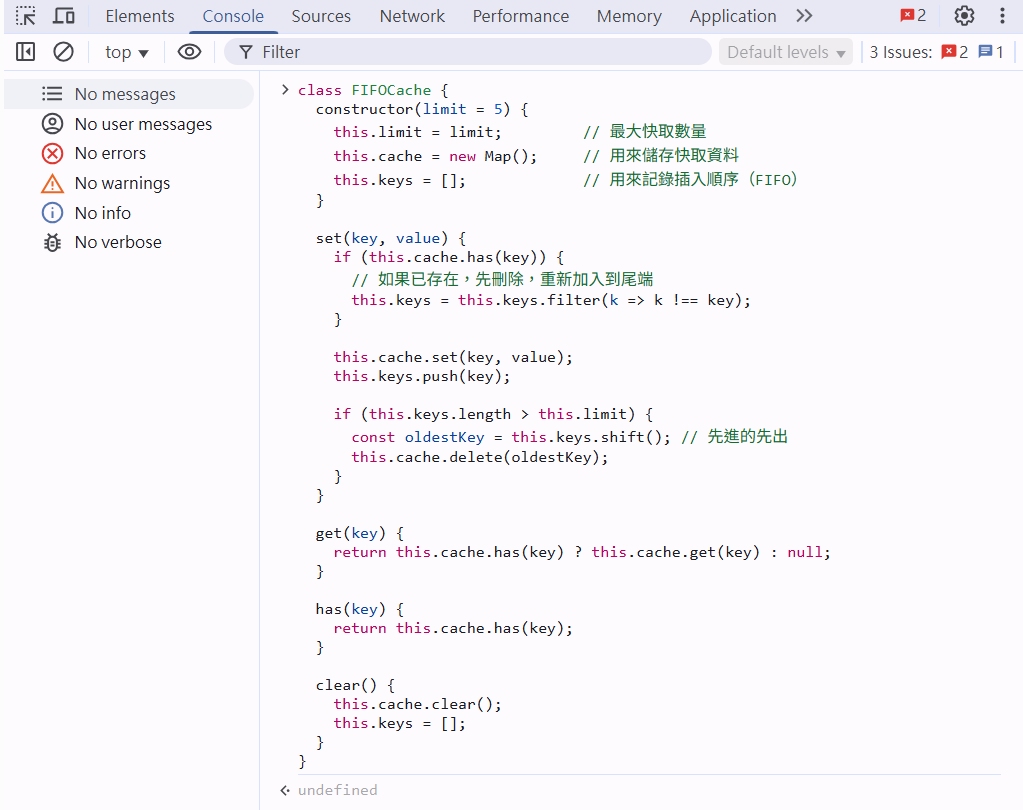
Task: Click the red error circle icon
Action: 52,153
